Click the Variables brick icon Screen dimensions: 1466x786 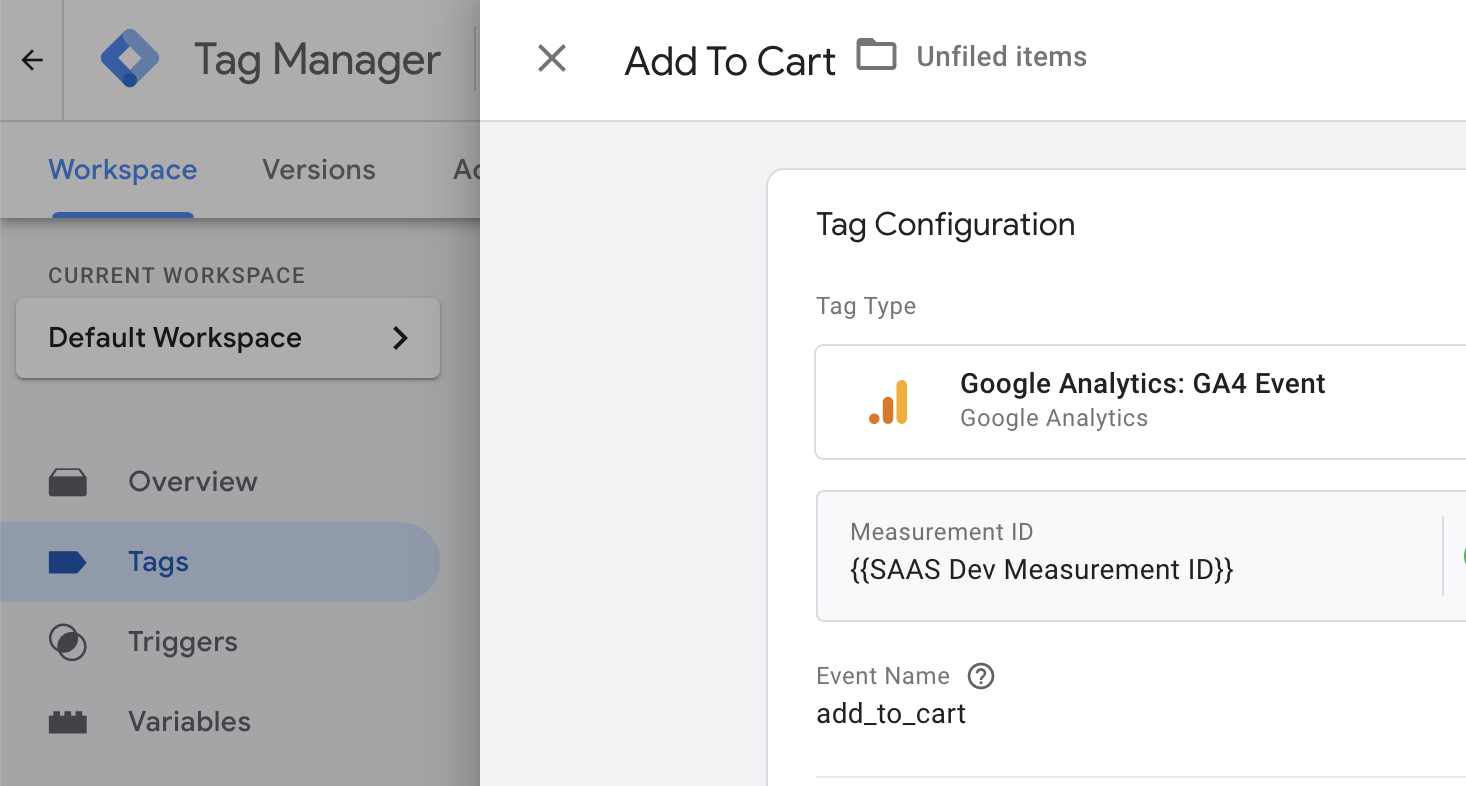click(x=68, y=722)
